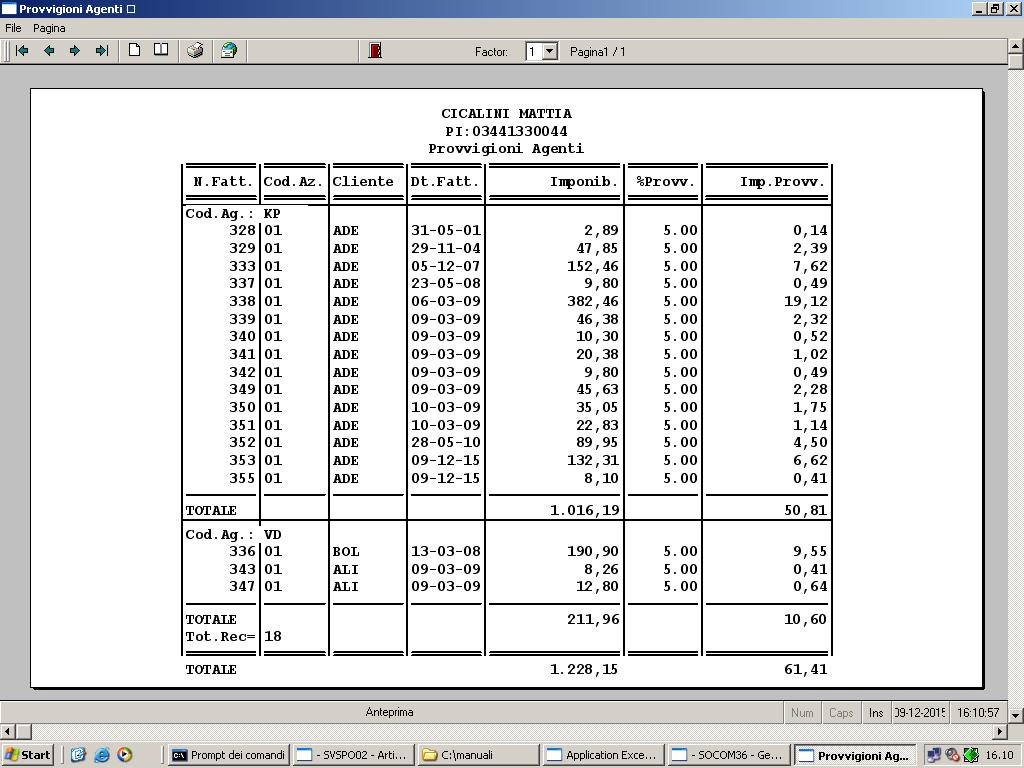
Task: Open the Pagina menu
Action: click(49, 28)
